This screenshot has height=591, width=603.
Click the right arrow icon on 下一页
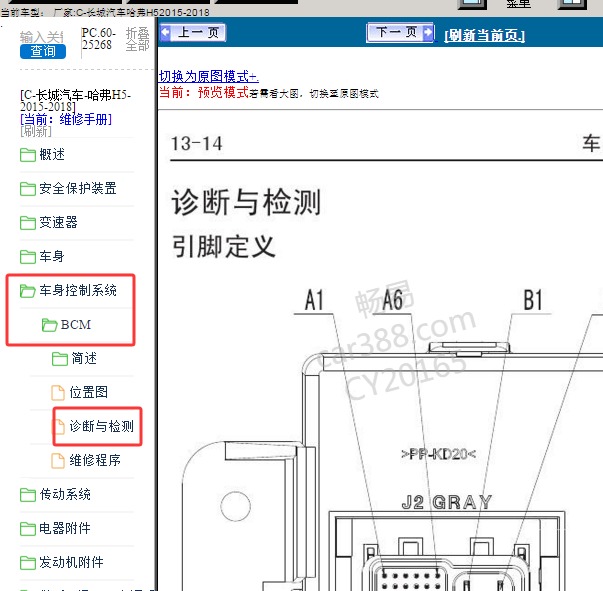428,32
